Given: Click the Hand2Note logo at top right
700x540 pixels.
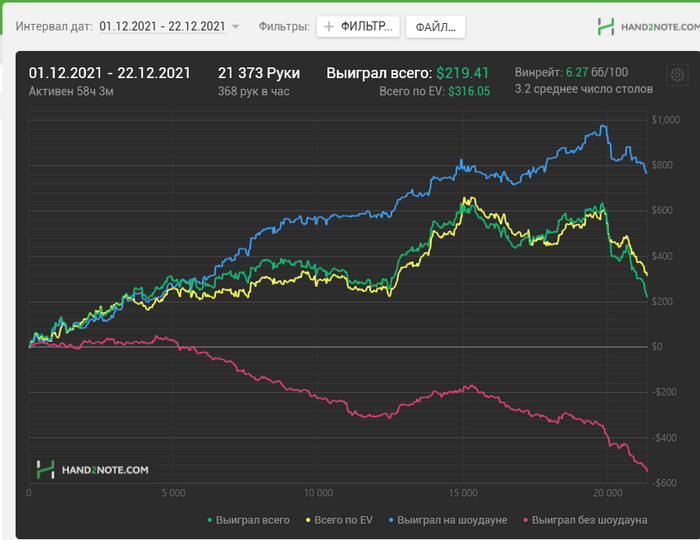Looking at the screenshot, I should pyautogui.click(x=648, y=27).
